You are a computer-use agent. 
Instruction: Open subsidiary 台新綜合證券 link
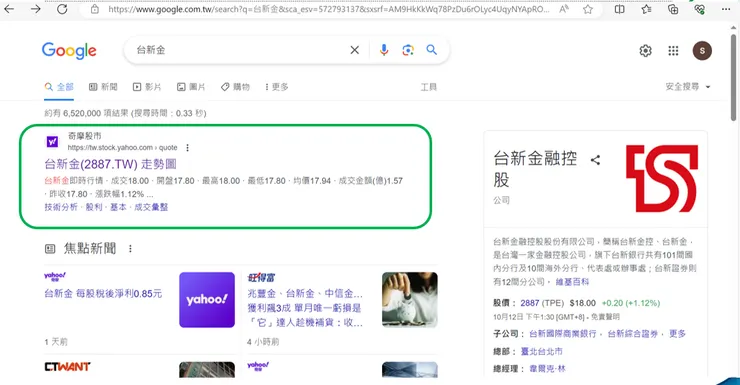point(632,334)
